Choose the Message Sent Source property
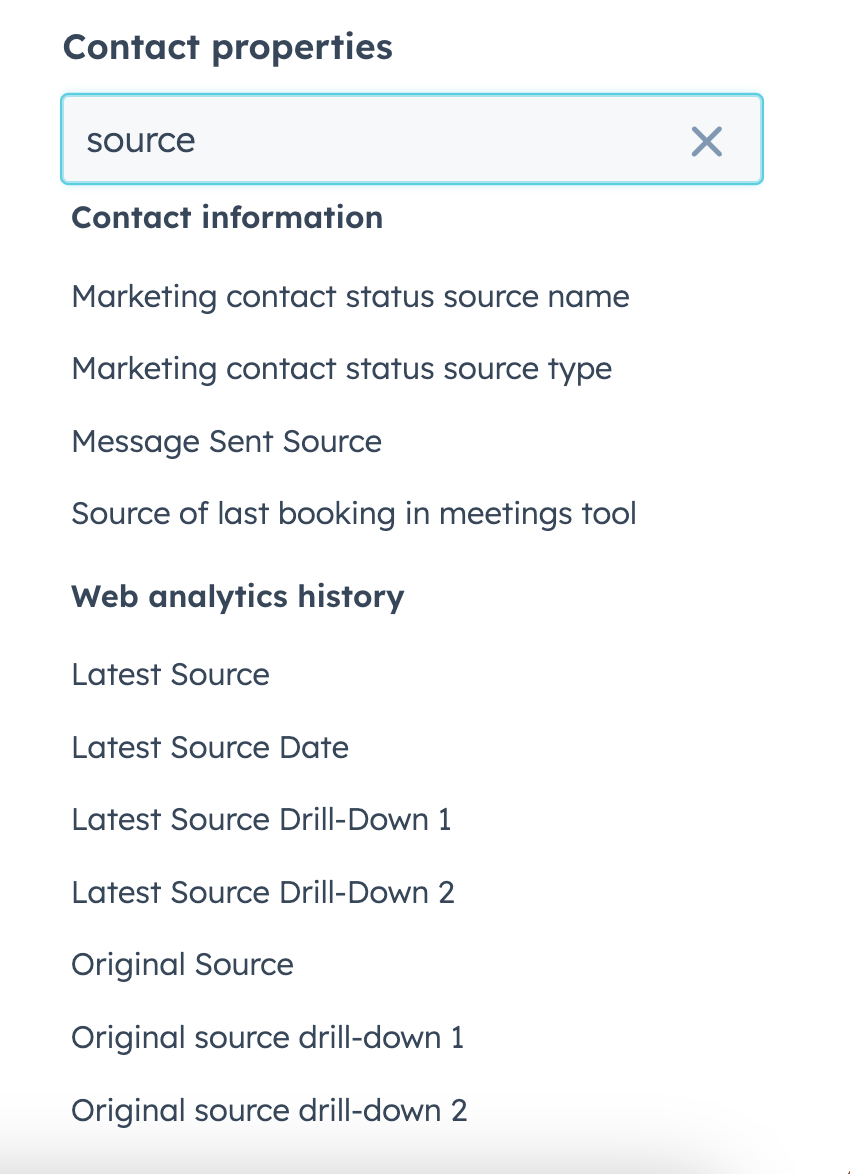 pyautogui.click(x=226, y=442)
